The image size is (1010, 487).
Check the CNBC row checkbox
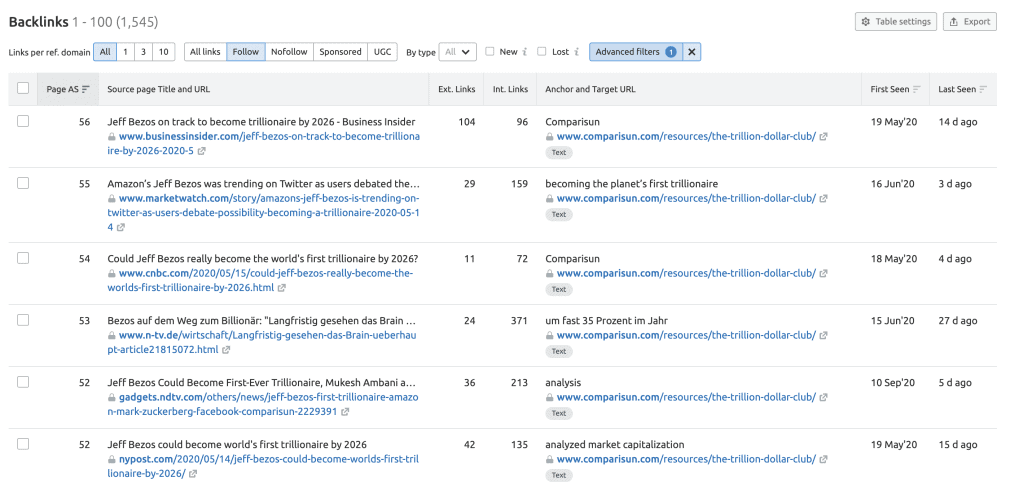[x=23, y=258]
